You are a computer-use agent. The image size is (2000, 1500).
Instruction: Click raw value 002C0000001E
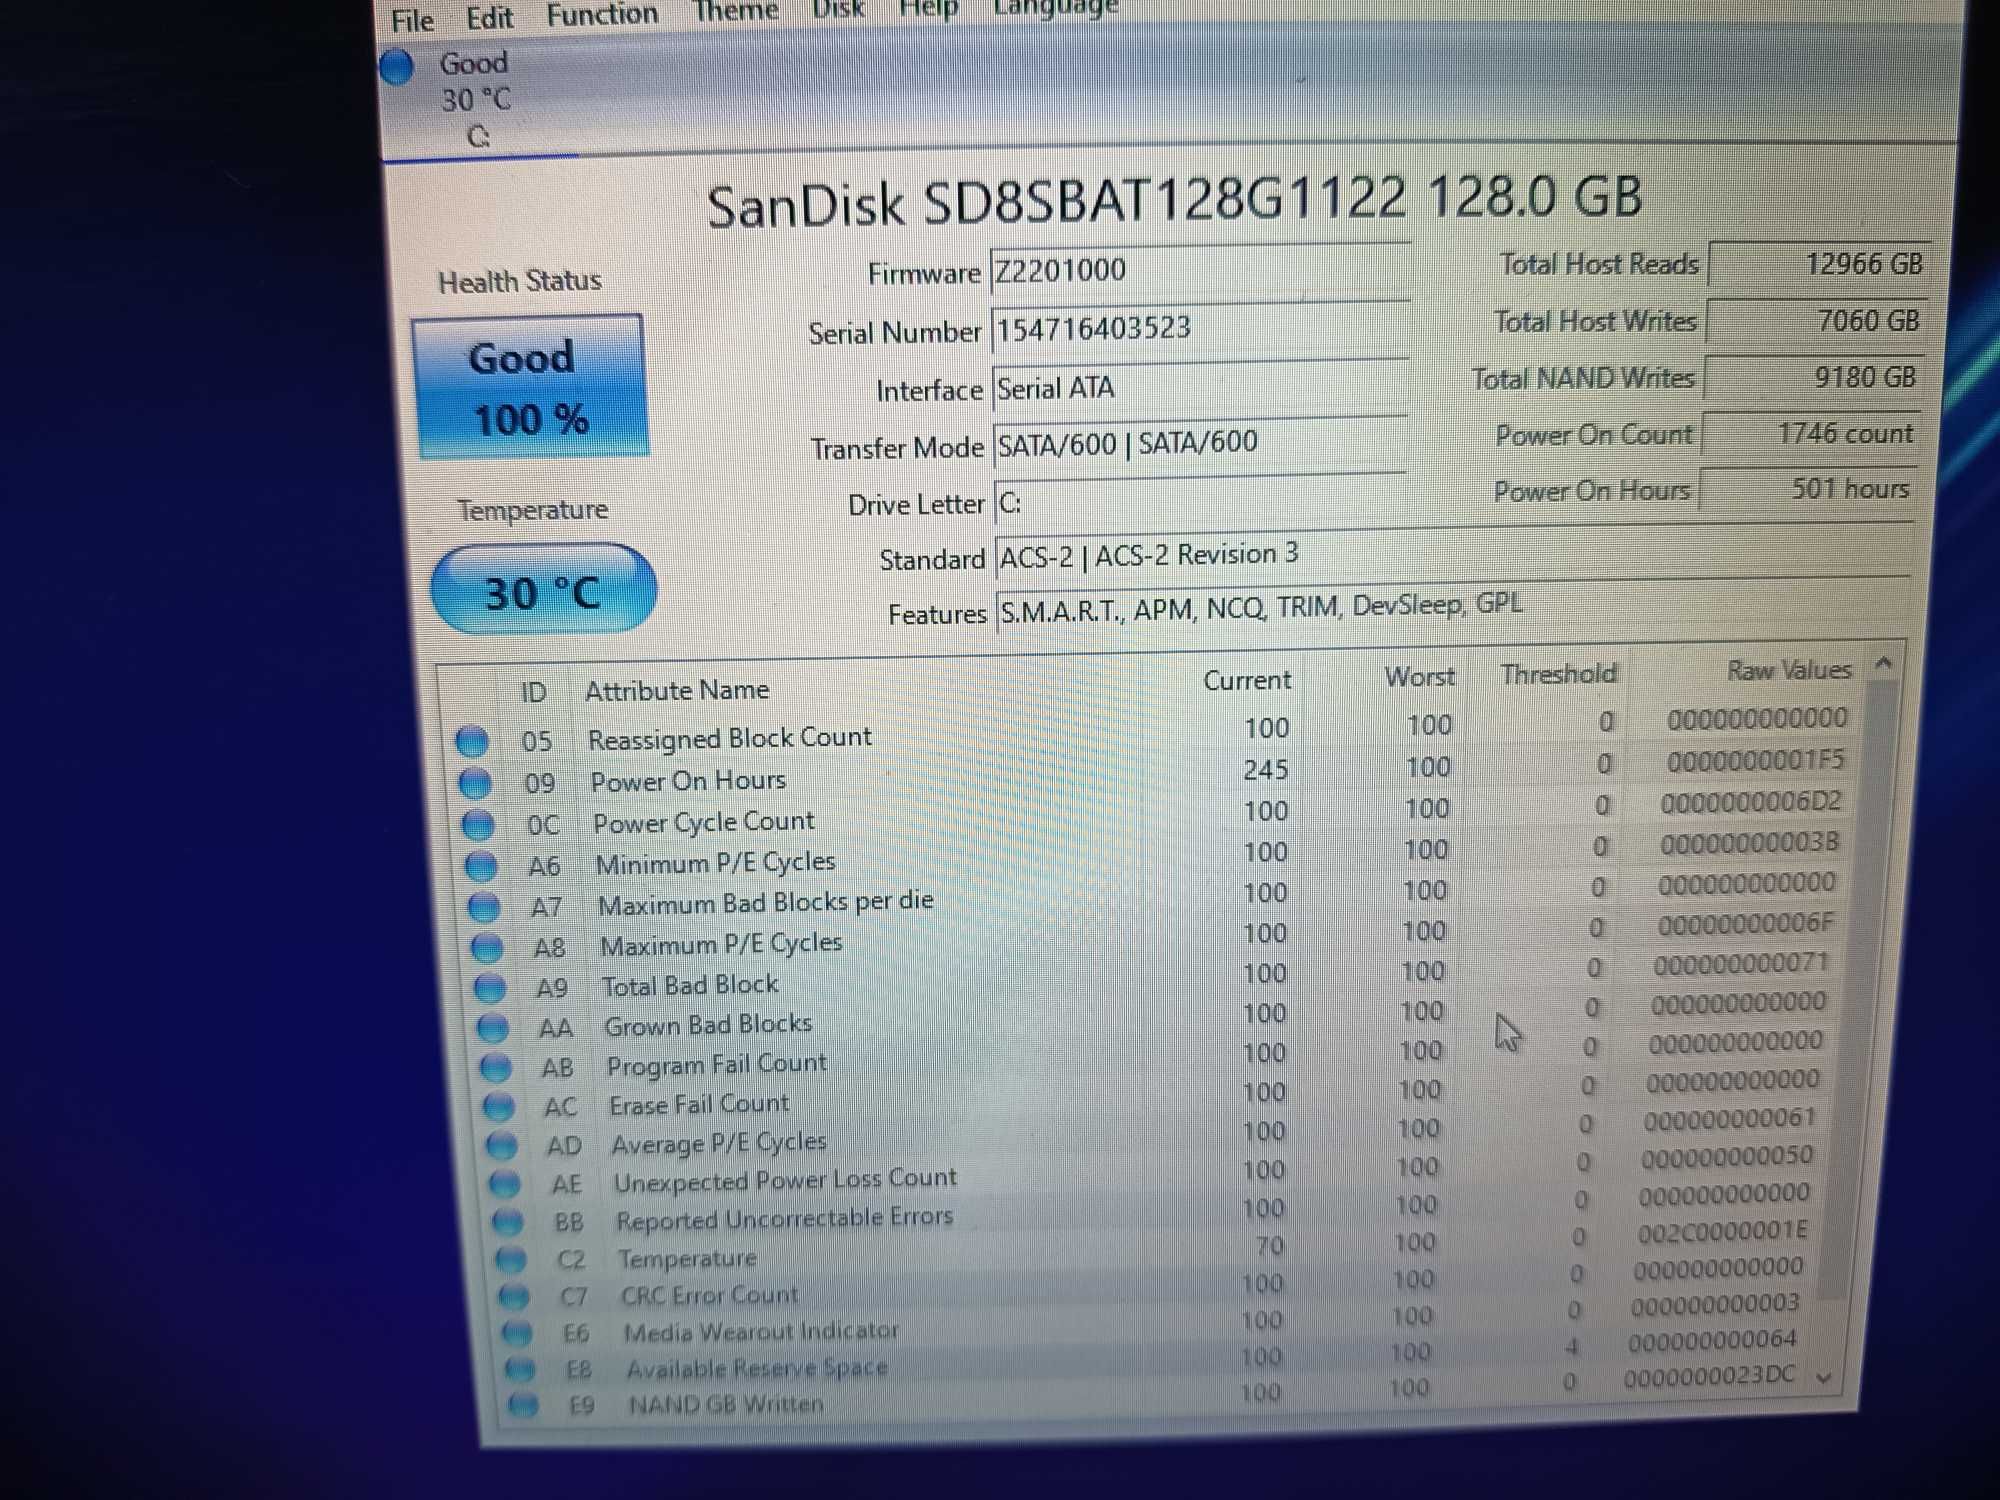(1723, 1231)
